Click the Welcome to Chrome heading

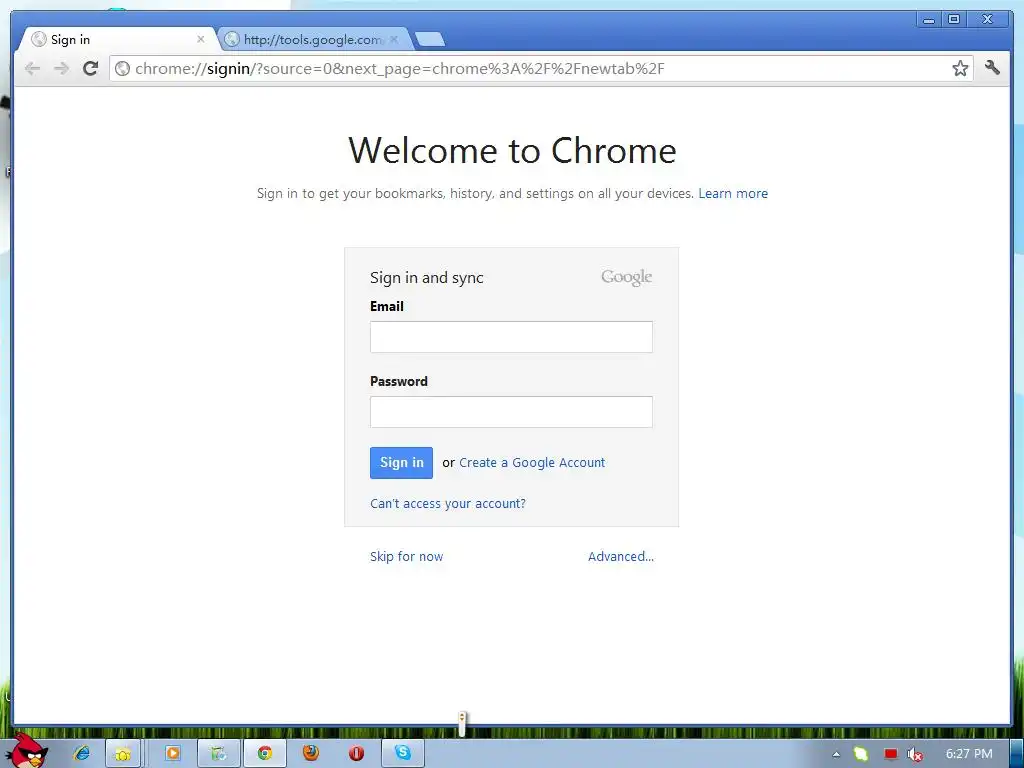(513, 151)
